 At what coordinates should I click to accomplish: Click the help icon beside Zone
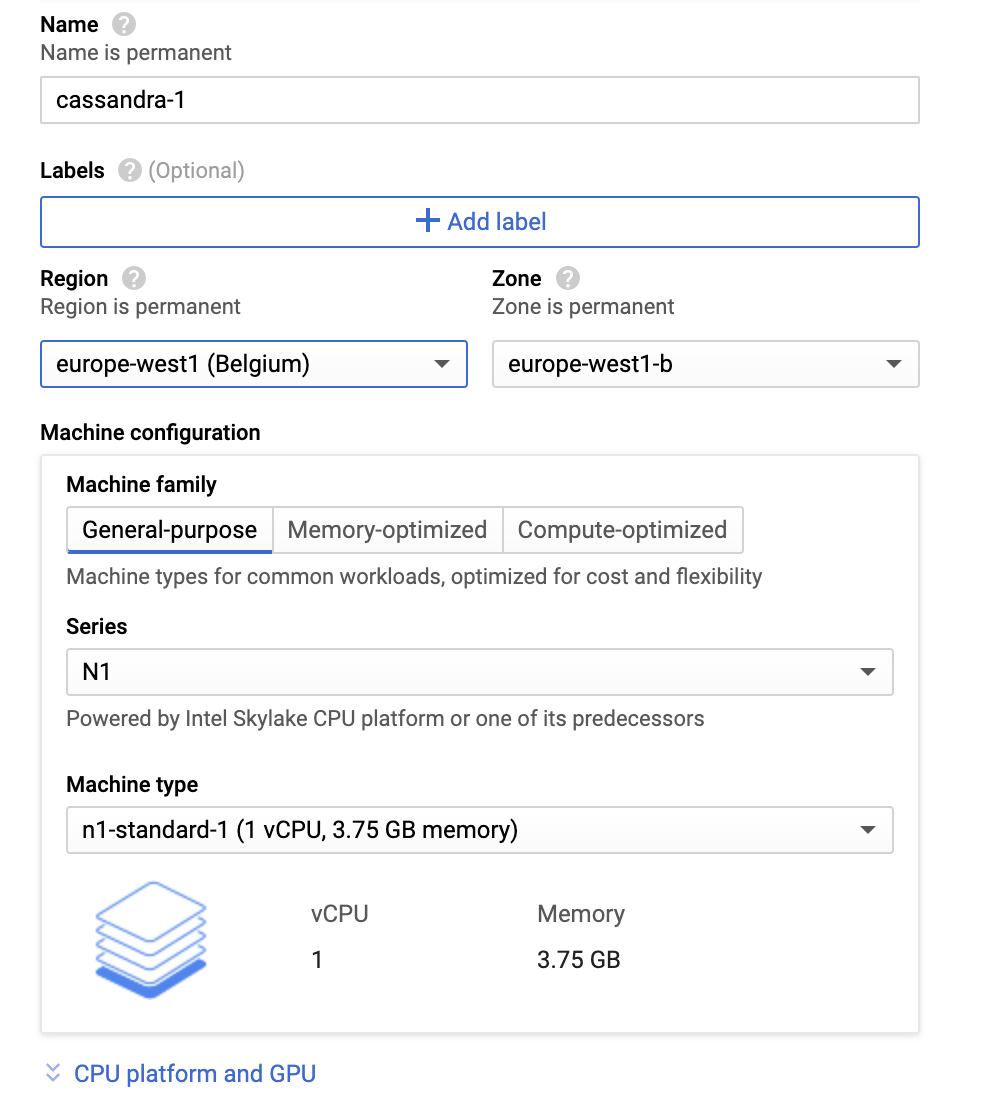[x=568, y=278]
